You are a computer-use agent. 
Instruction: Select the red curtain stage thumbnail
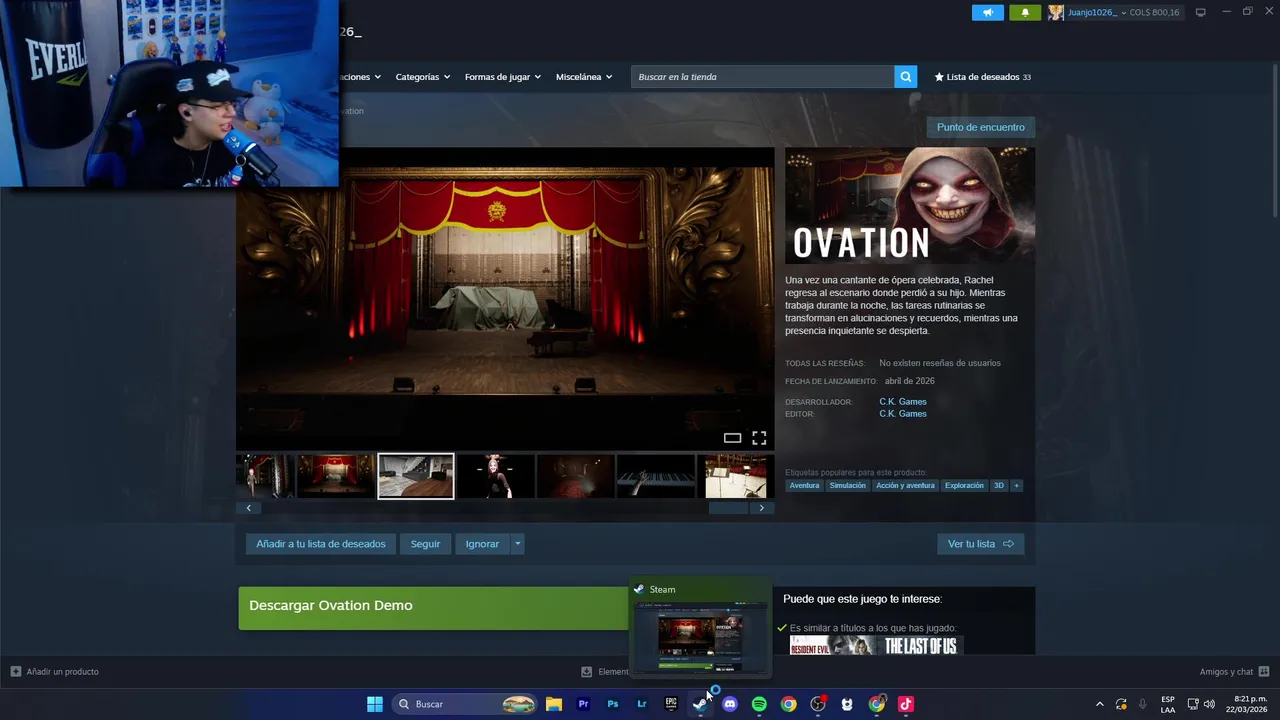pos(336,476)
